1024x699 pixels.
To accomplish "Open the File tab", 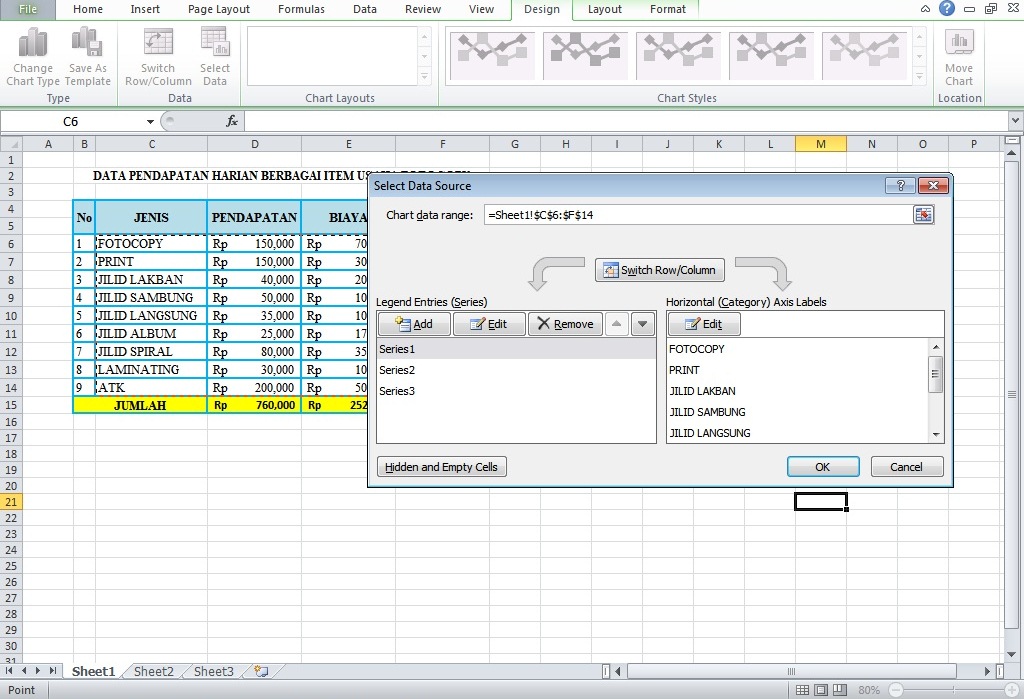I will 27,9.
